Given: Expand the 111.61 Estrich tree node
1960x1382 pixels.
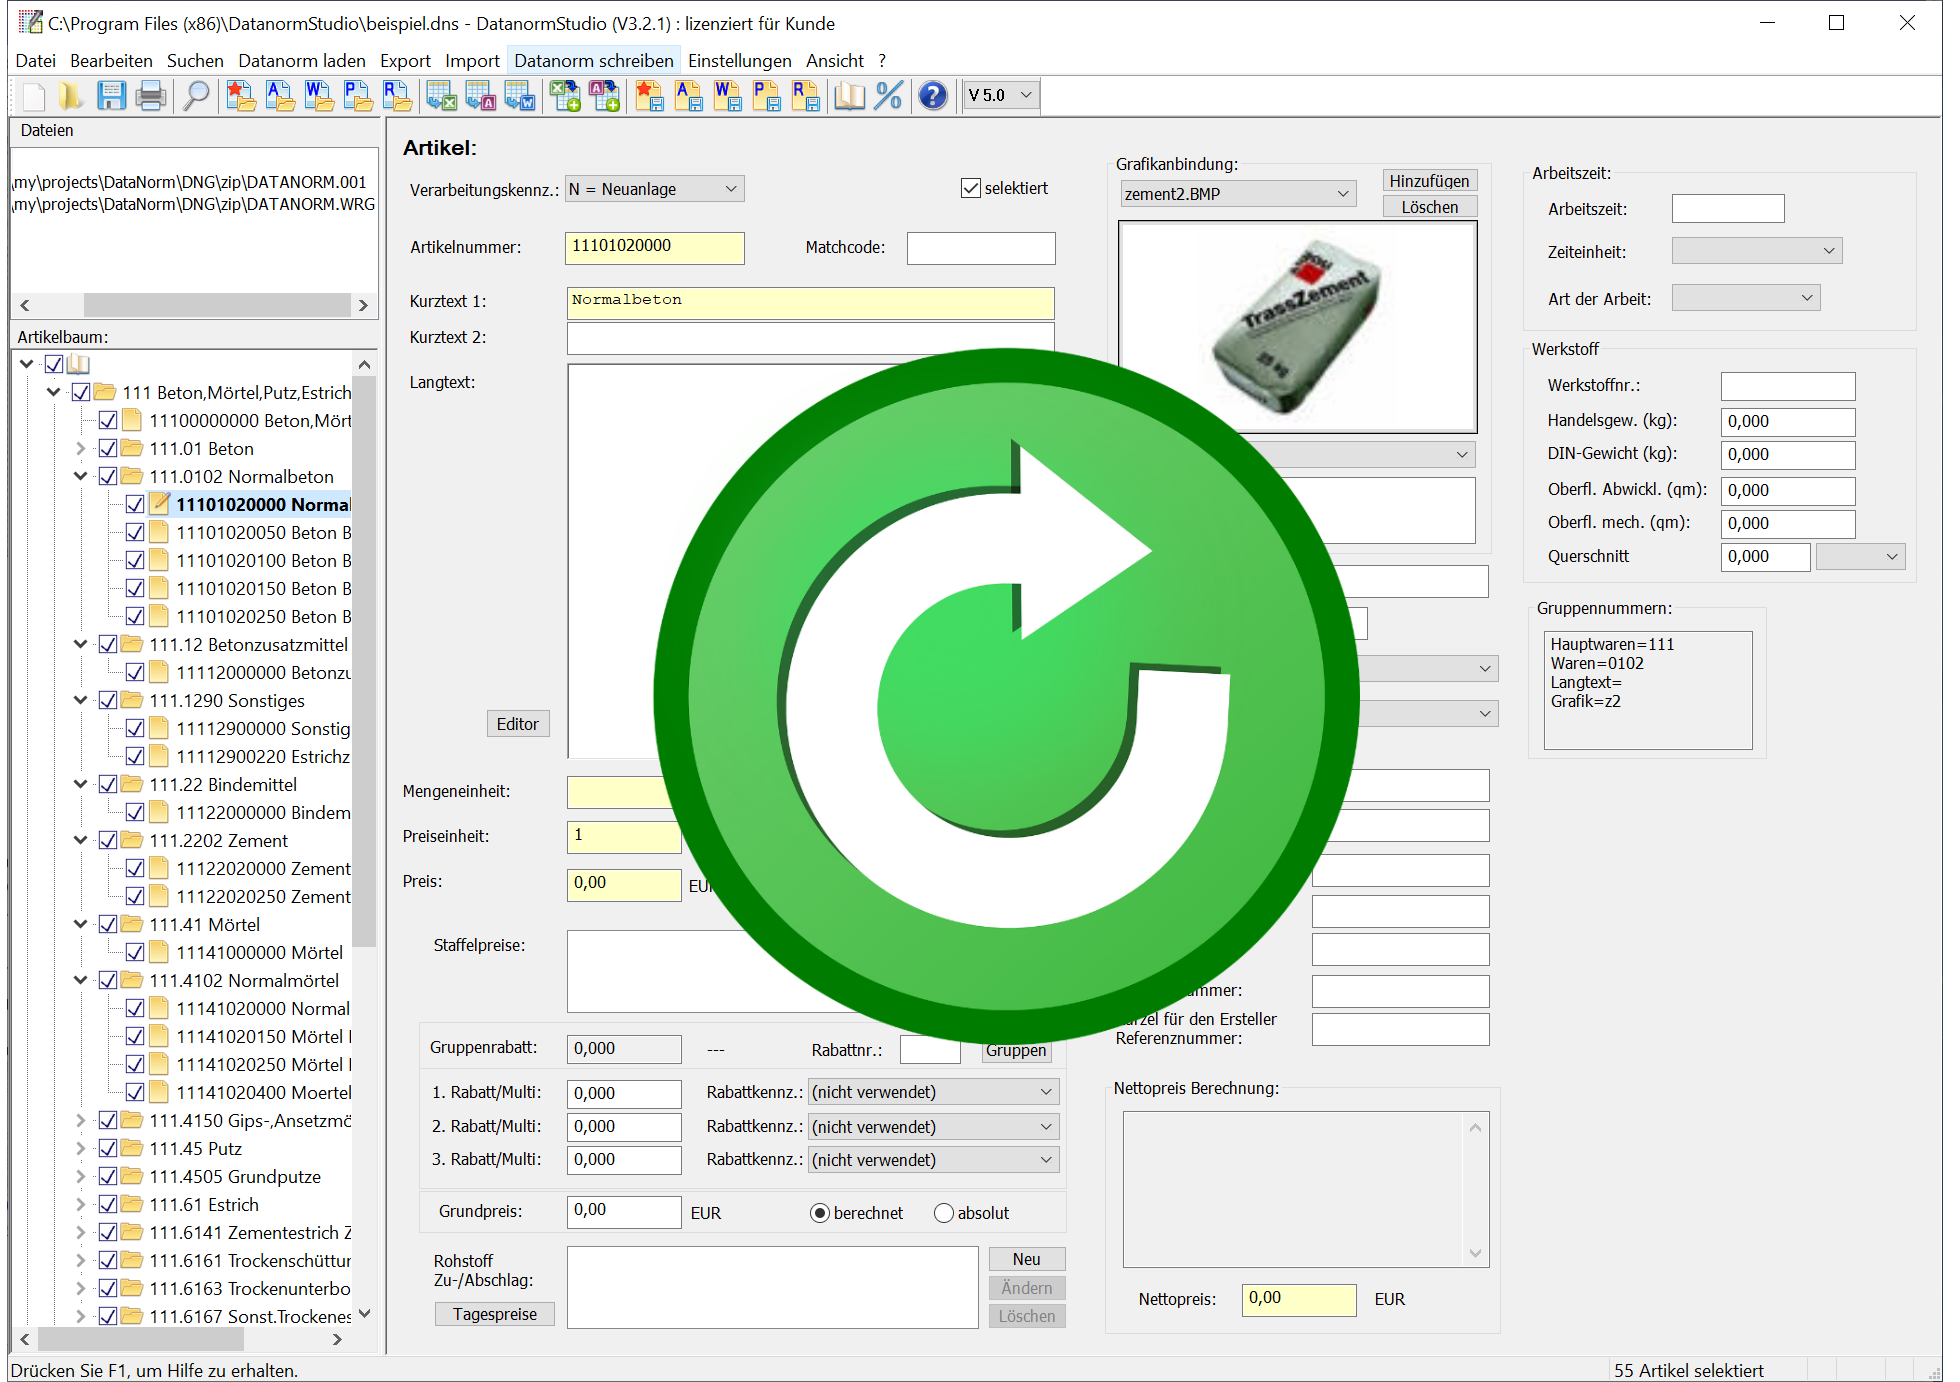Looking at the screenshot, I should pos(81,1204).
